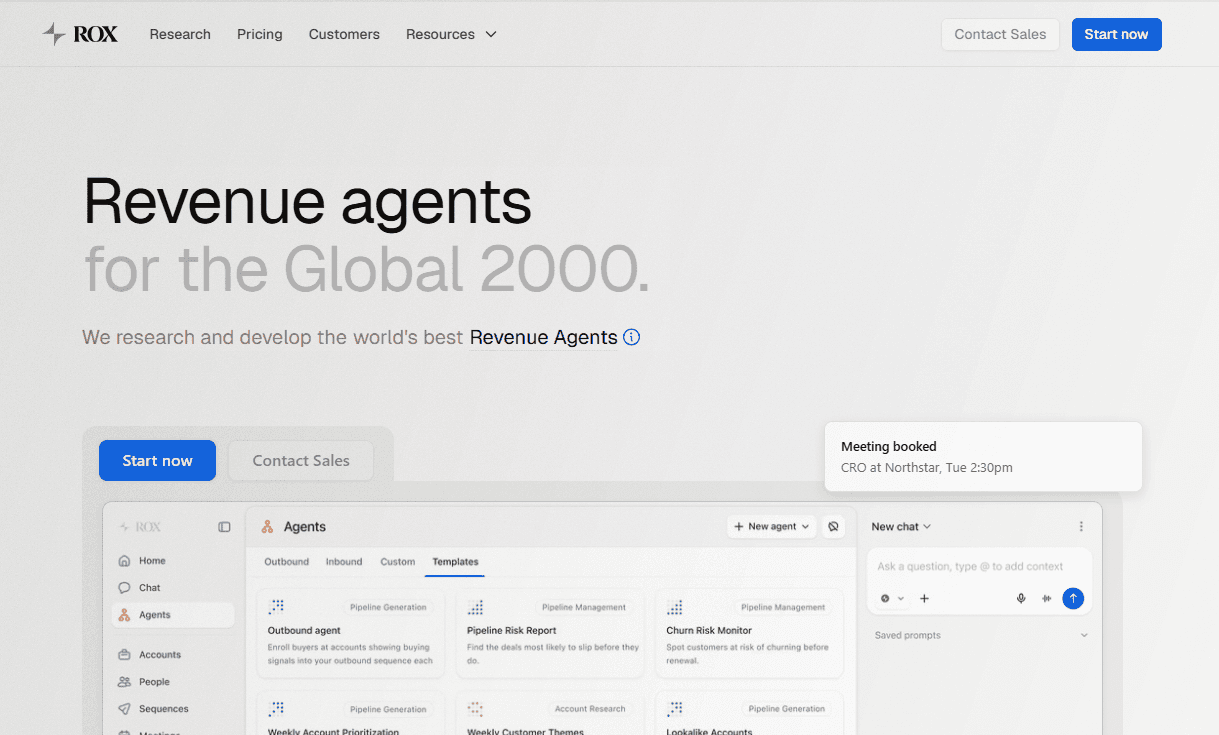Click the blue send arrow button
The height and width of the screenshot is (735, 1219).
[x=1073, y=598]
